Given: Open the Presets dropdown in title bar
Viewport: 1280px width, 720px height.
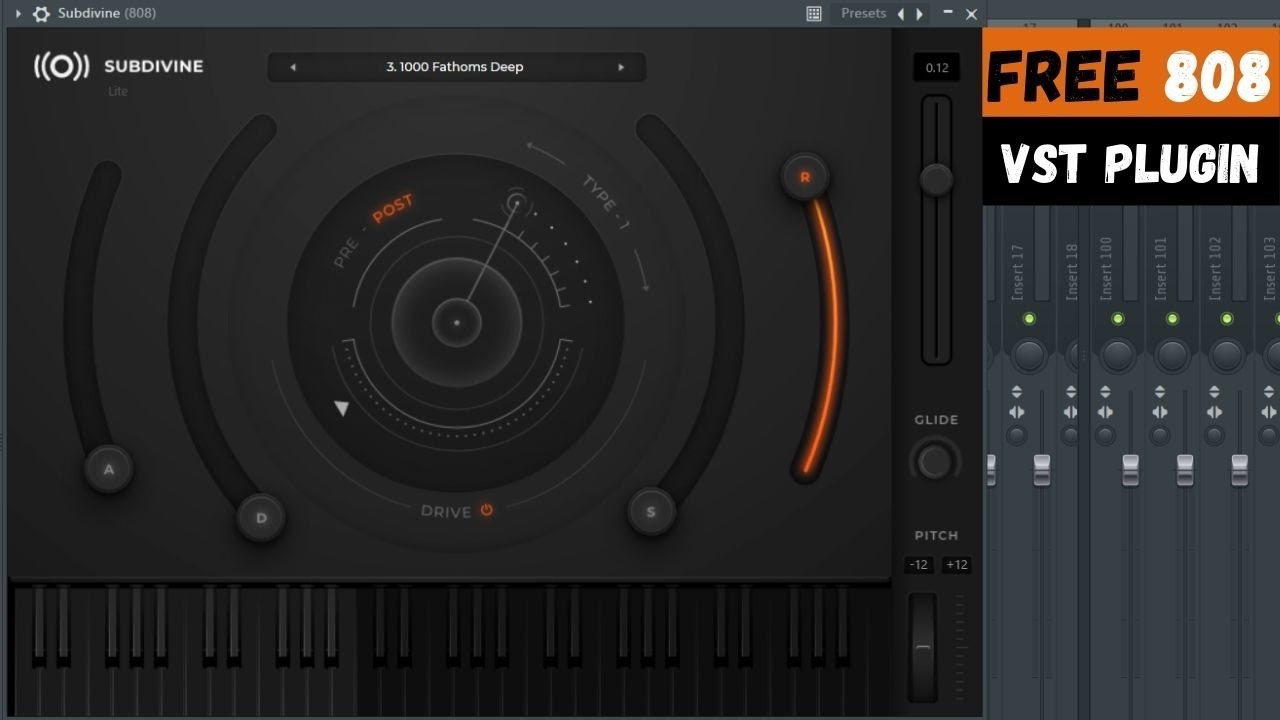Looking at the screenshot, I should tap(864, 14).
